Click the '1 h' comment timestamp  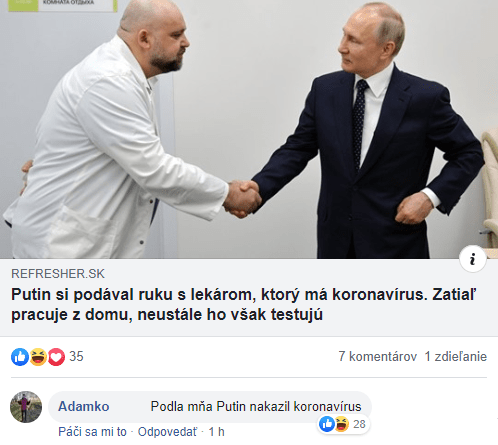click(216, 432)
